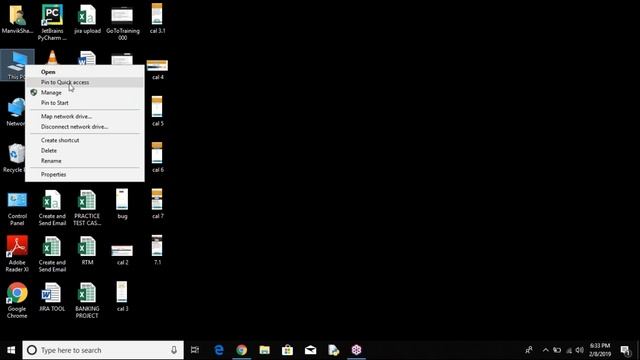Select the cal 5 desktop file
The image size is (640, 360).
(157, 111)
